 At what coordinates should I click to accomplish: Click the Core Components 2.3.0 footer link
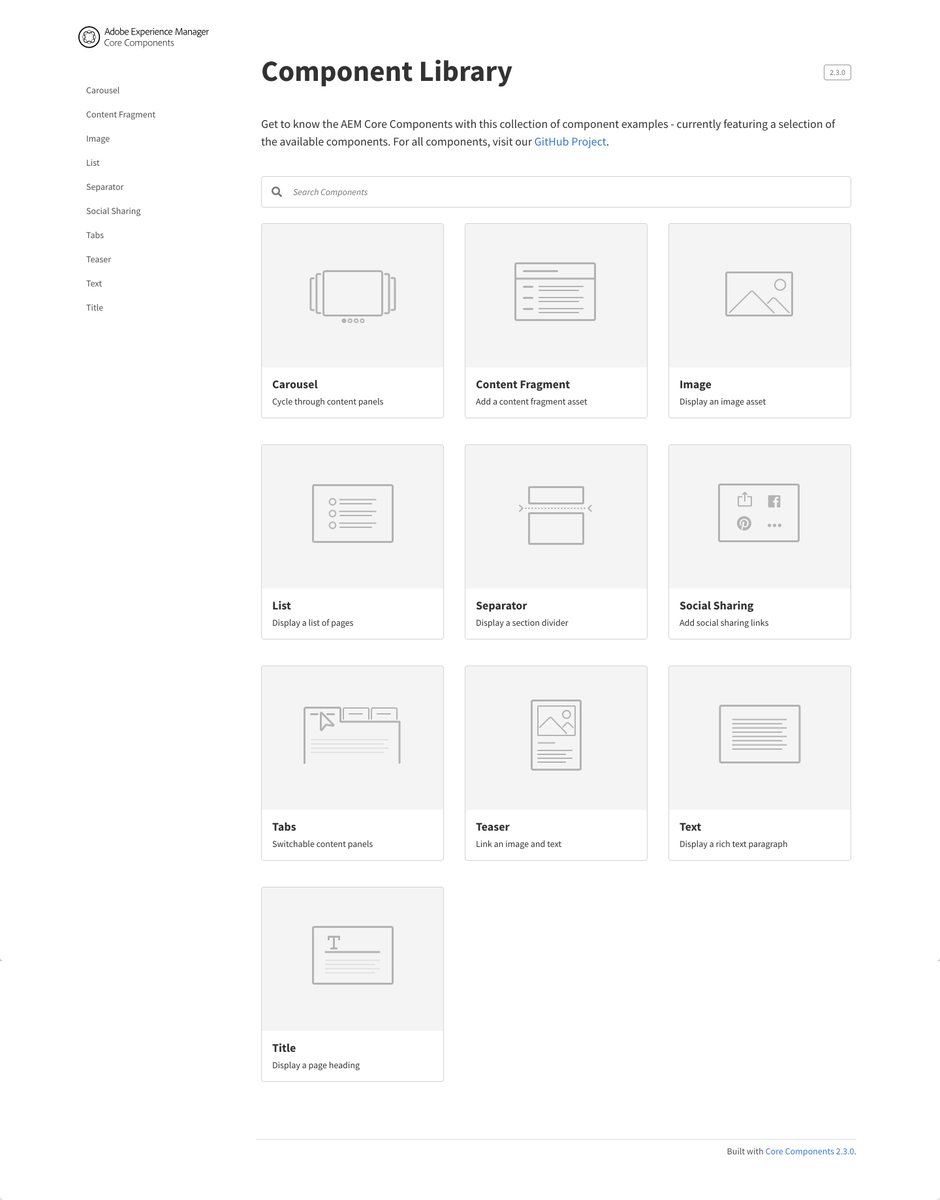tap(808, 1151)
